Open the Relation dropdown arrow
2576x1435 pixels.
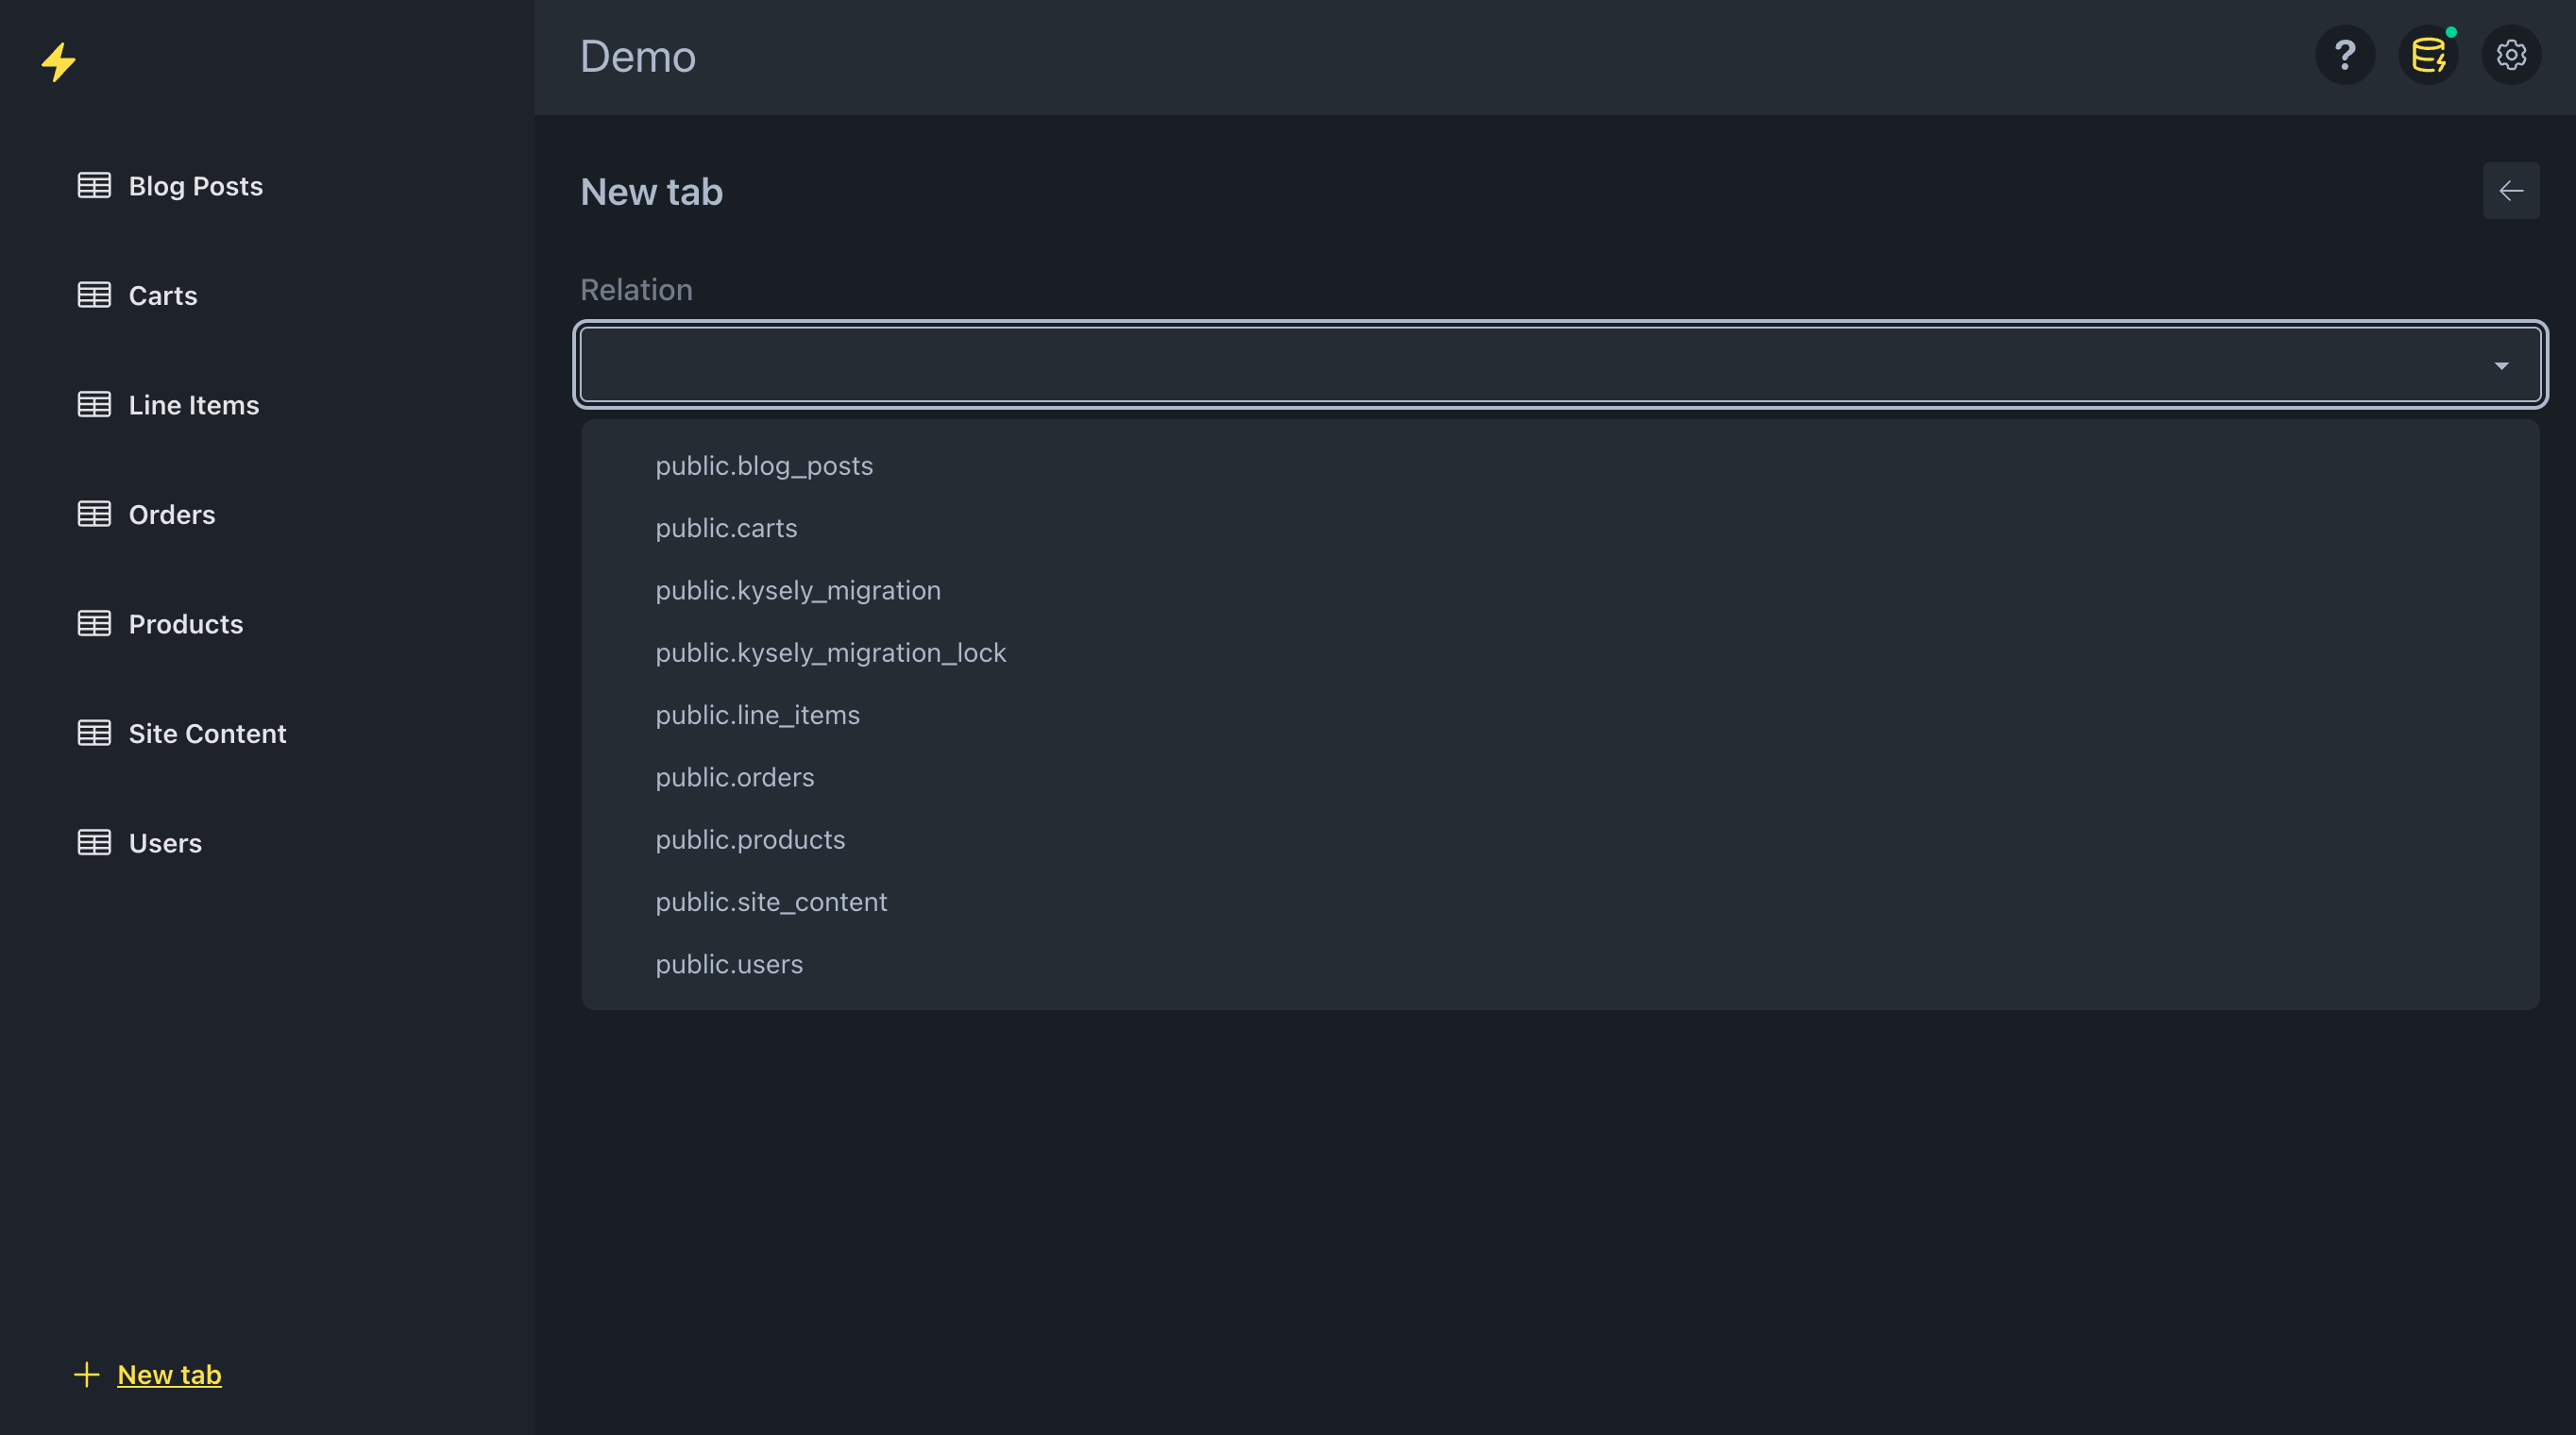click(x=2501, y=365)
